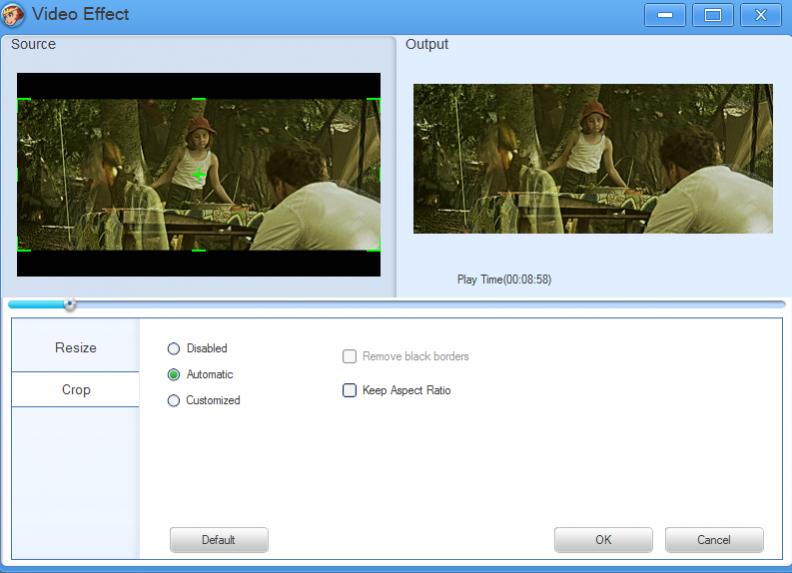Click the Cancel button
The width and height of the screenshot is (792, 573).
point(714,540)
